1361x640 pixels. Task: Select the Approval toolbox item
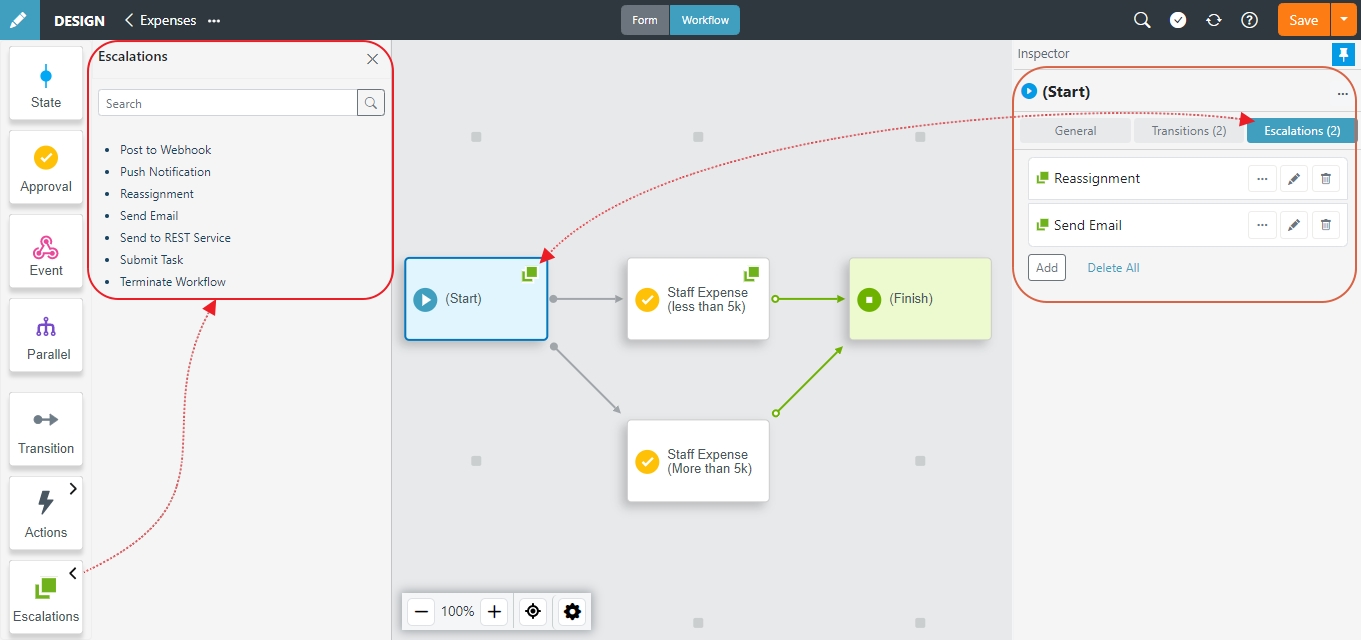point(46,168)
